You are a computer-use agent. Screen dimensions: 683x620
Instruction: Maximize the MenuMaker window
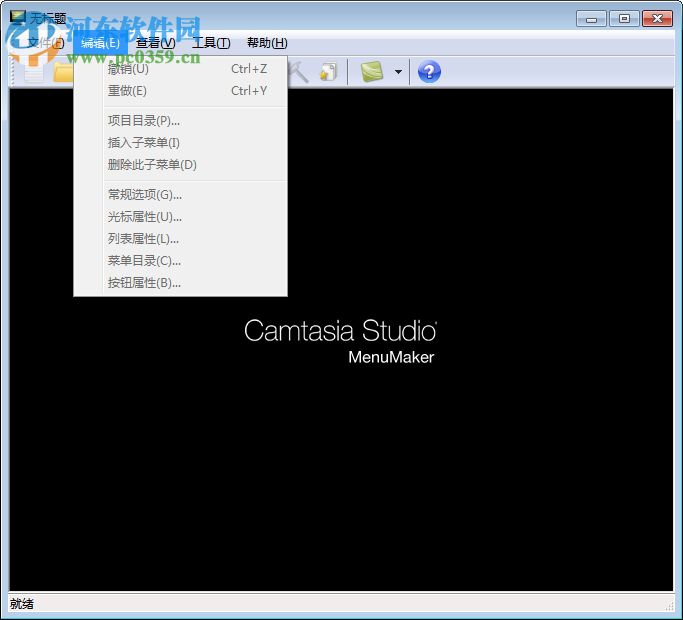pos(624,19)
